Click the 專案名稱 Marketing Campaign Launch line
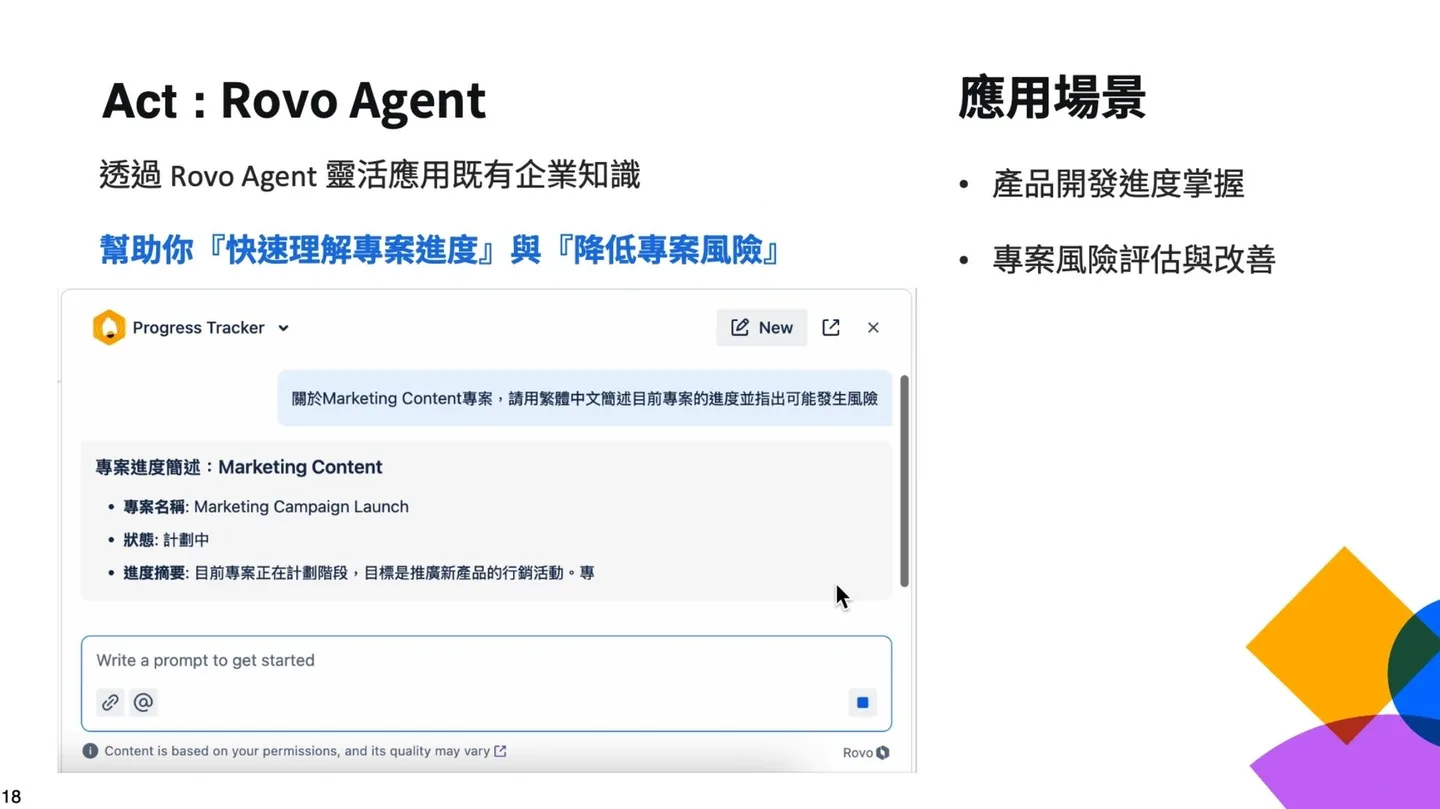1440x809 pixels. point(266,507)
